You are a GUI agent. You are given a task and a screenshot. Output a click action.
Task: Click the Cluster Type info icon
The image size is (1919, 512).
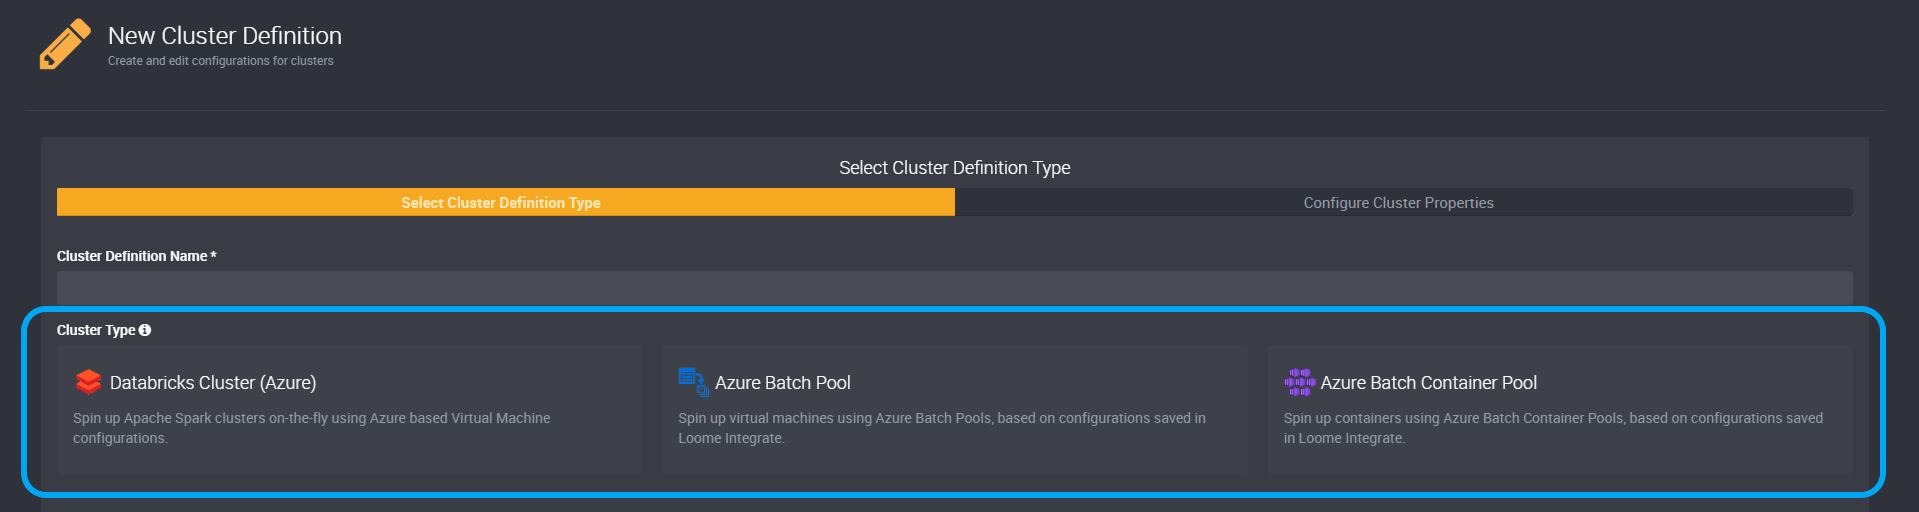145,330
